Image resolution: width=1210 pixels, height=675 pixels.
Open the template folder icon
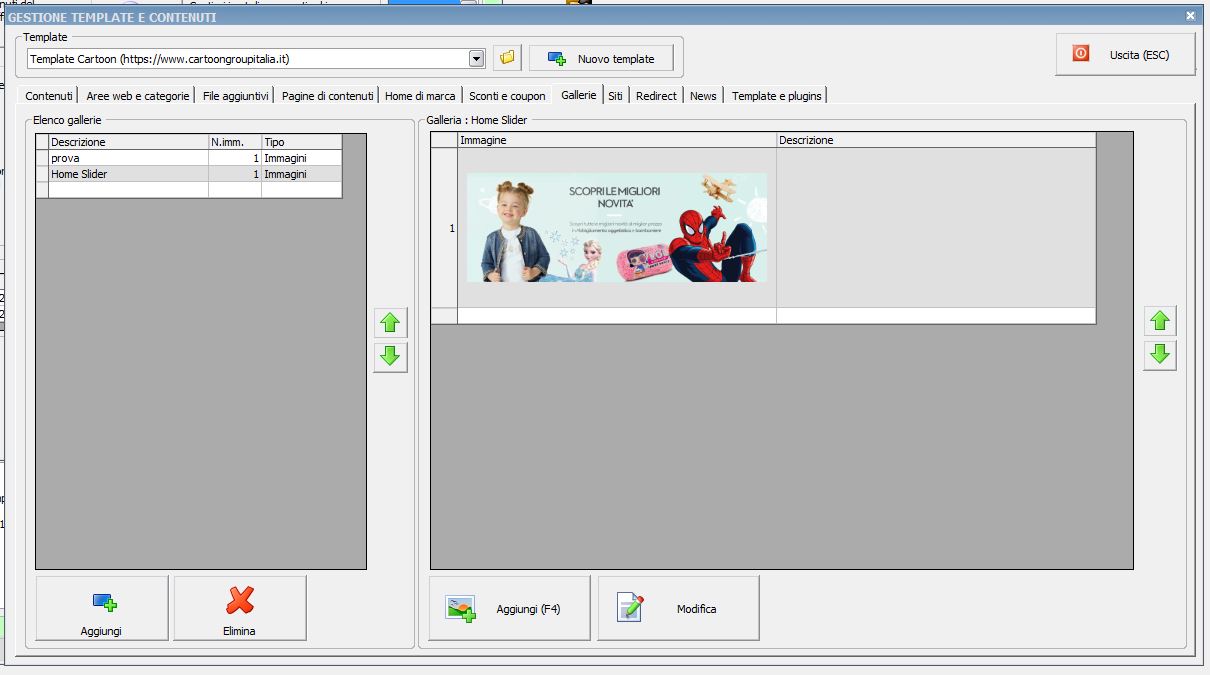pyautogui.click(x=507, y=58)
